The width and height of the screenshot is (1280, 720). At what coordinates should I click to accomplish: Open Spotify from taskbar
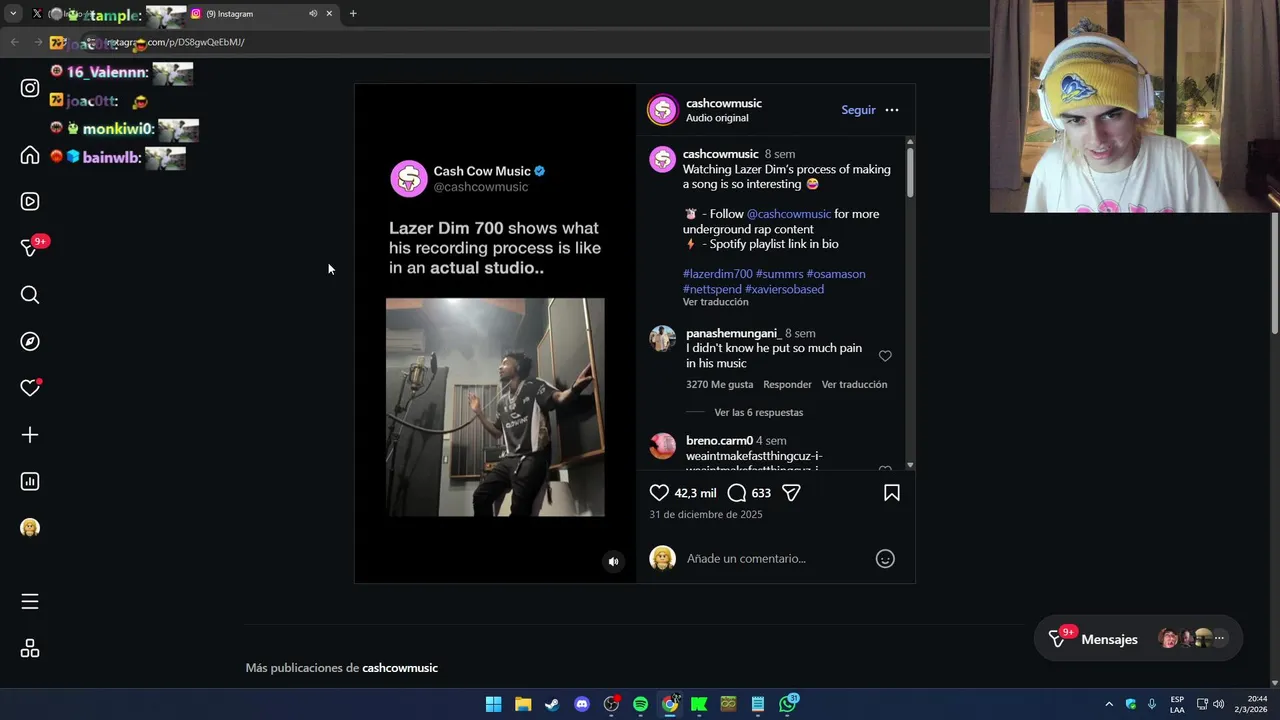tap(641, 704)
